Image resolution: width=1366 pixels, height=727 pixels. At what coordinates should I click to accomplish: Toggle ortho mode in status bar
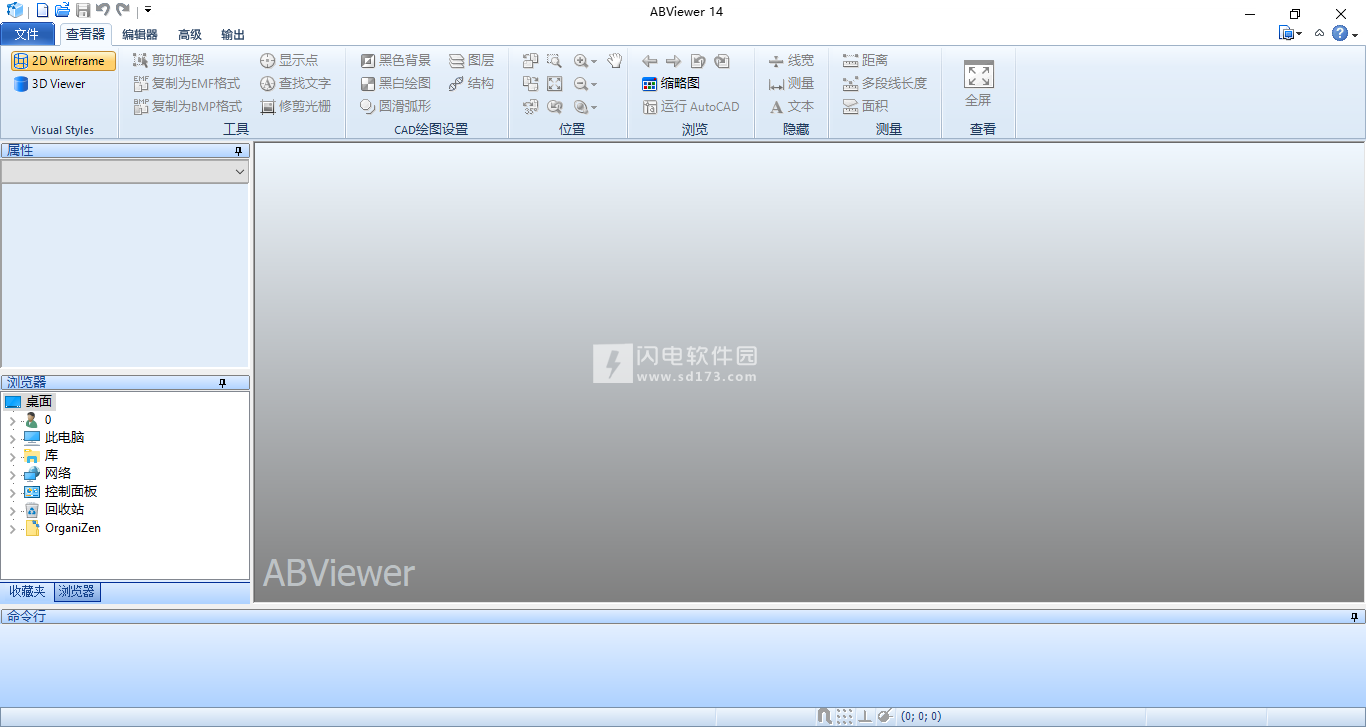(x=865, y=716)
